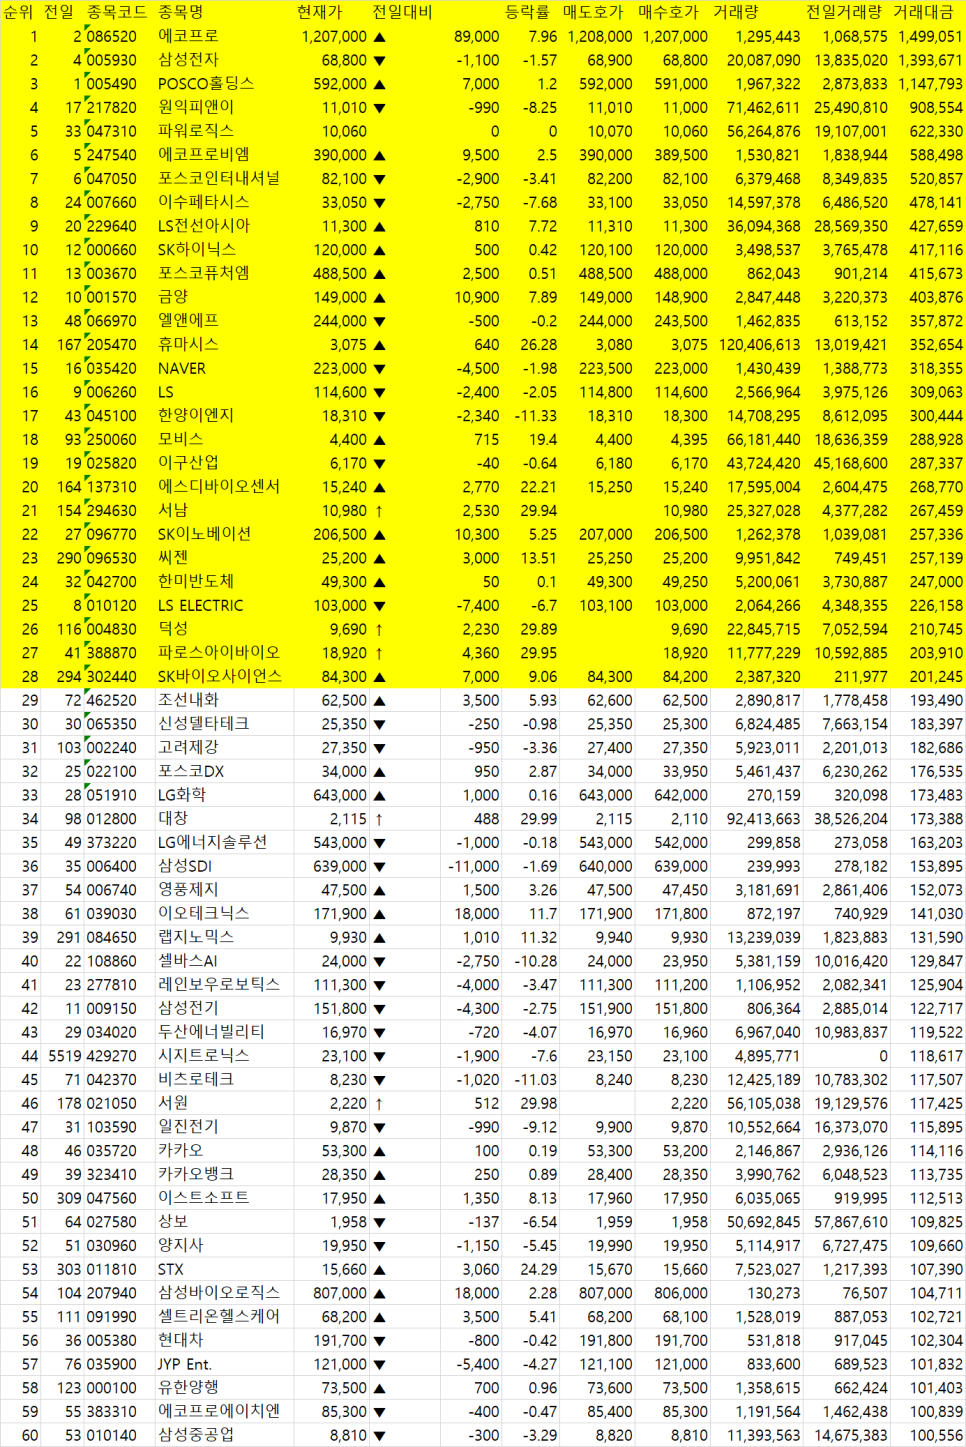Select the stock name LS전선아시아
Image resolution: width=966 pixels, height=1447 pixels.
pos(204,226)
